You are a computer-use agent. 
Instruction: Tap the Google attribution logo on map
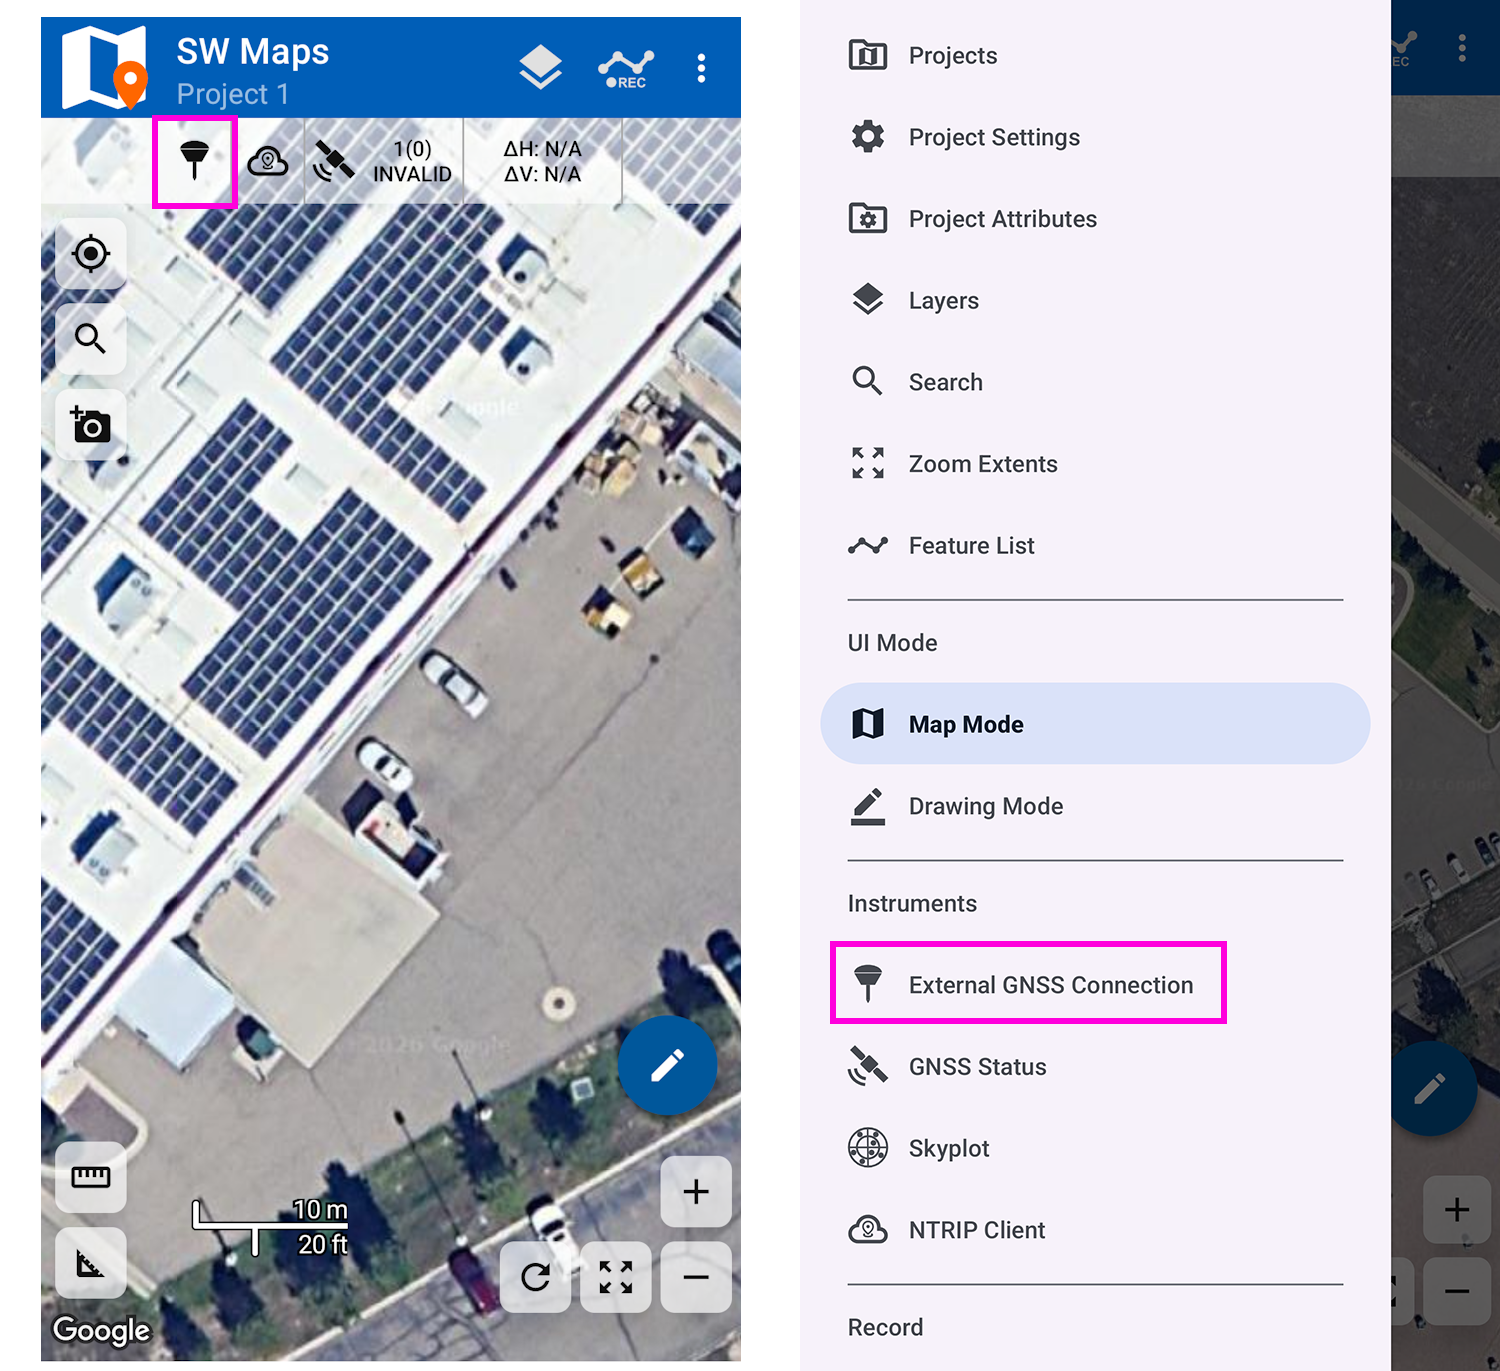click(x=101, y=1330)
